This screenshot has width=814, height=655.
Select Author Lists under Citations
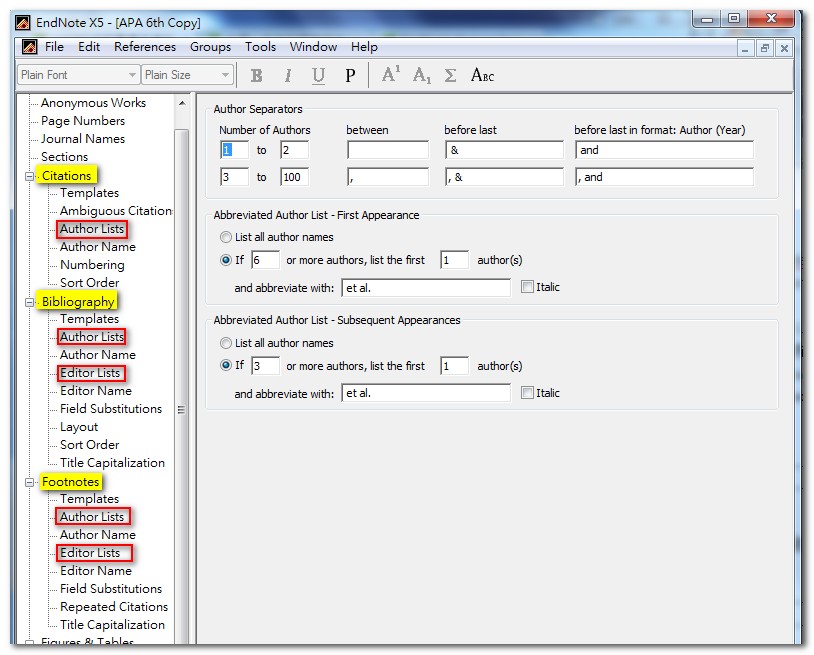(92, 229)
